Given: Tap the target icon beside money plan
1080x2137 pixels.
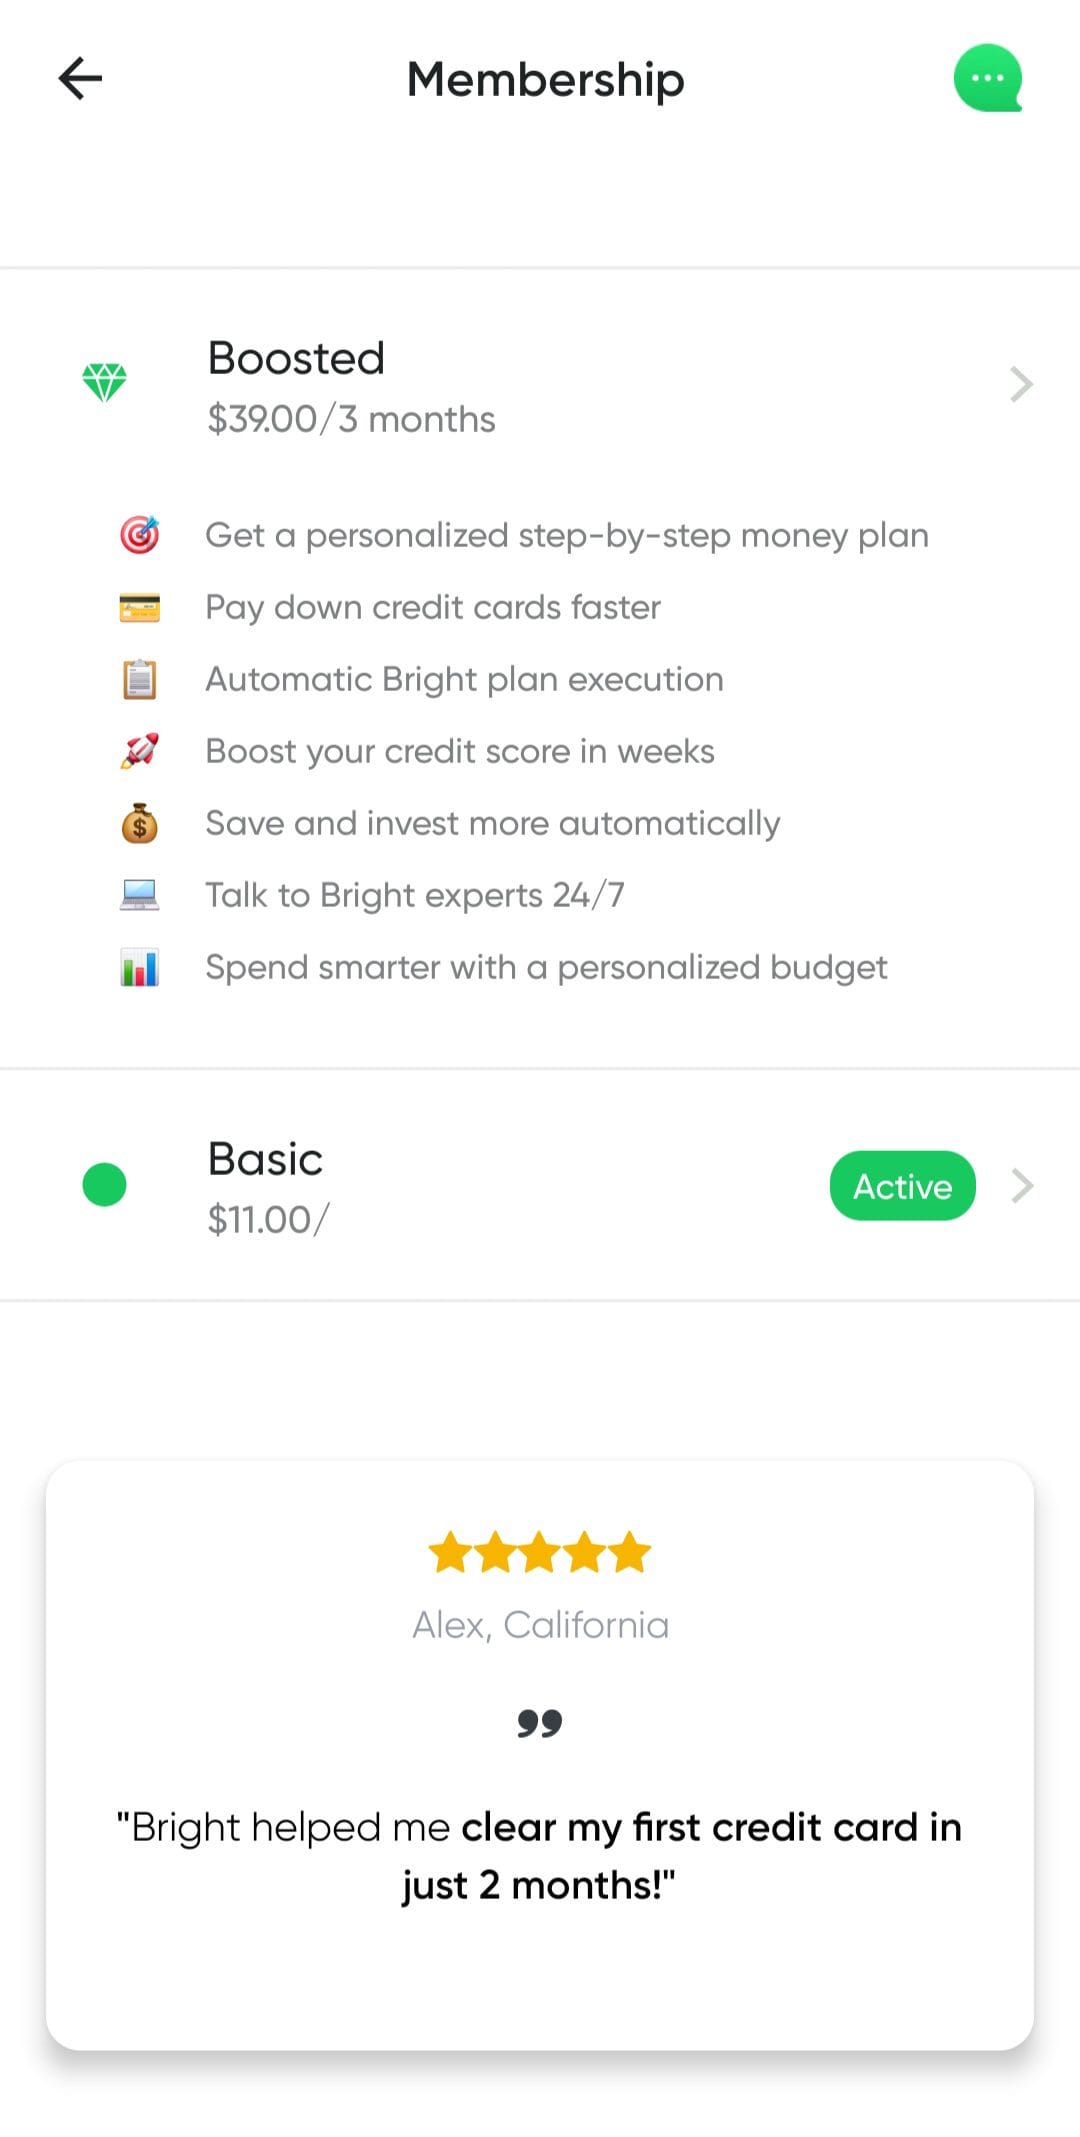Looking at the screenshot, I should pyautogui.click(x=140, y=535).
